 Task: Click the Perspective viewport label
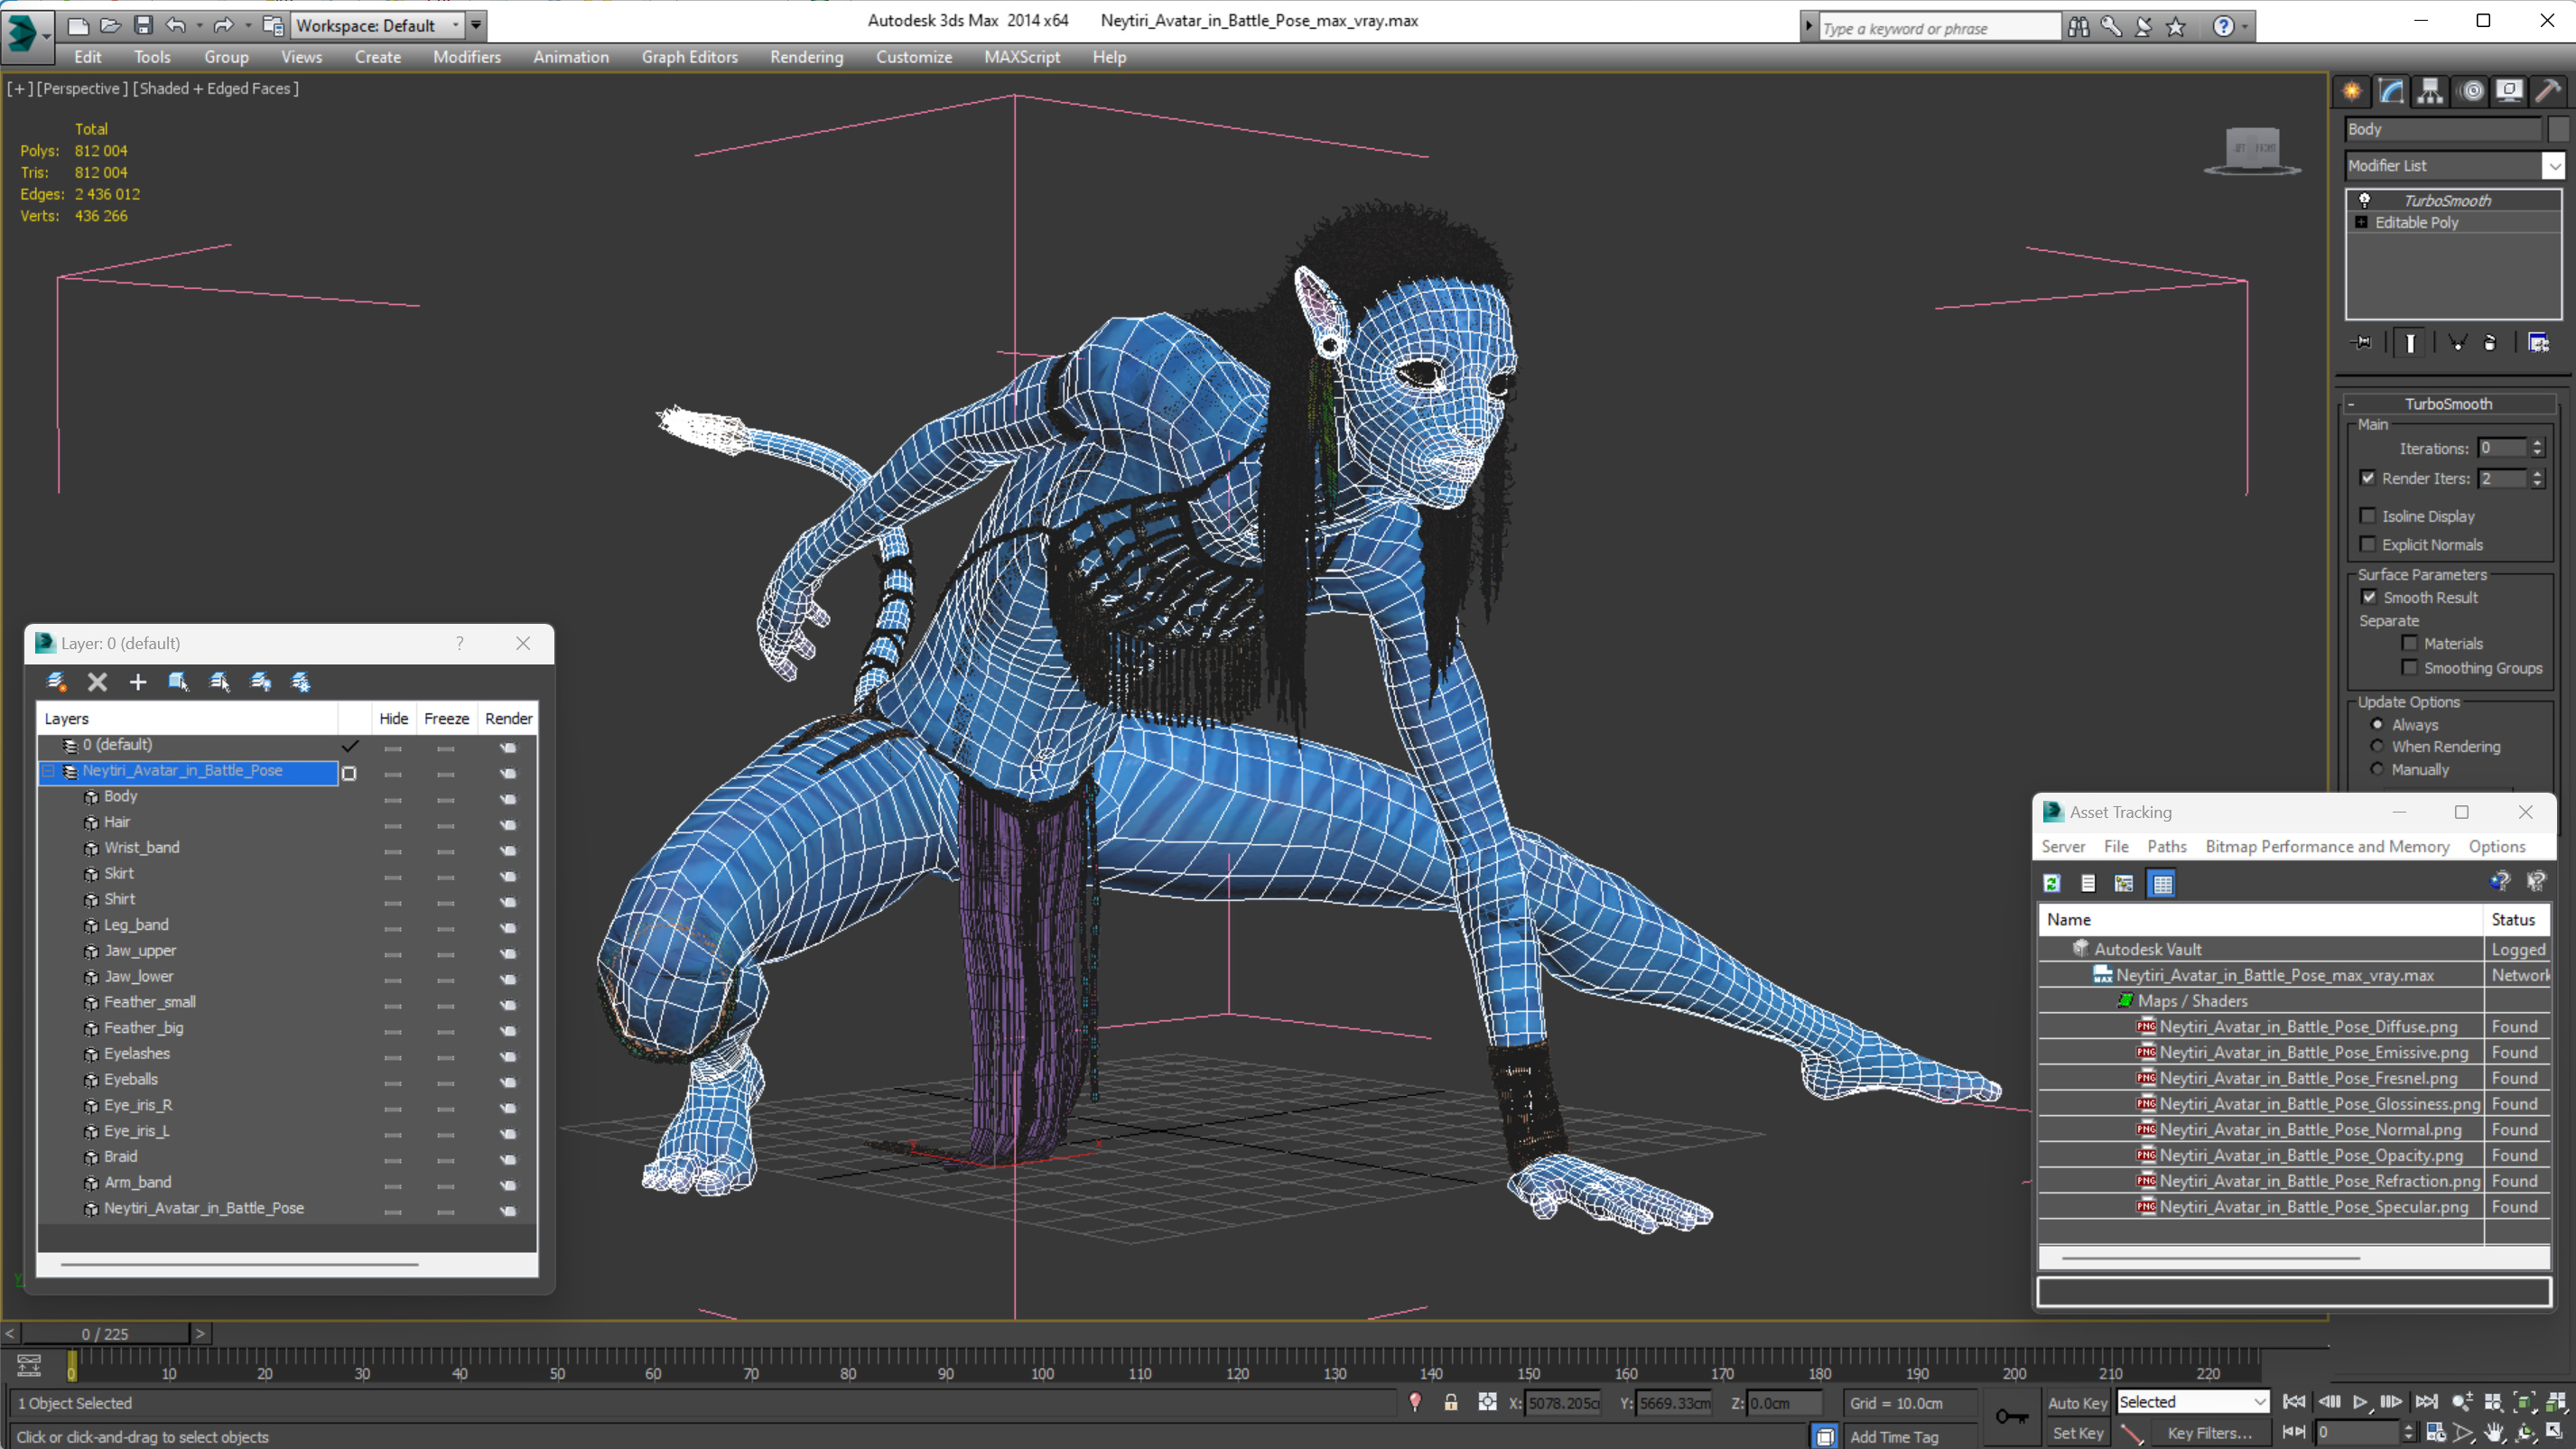81,88
